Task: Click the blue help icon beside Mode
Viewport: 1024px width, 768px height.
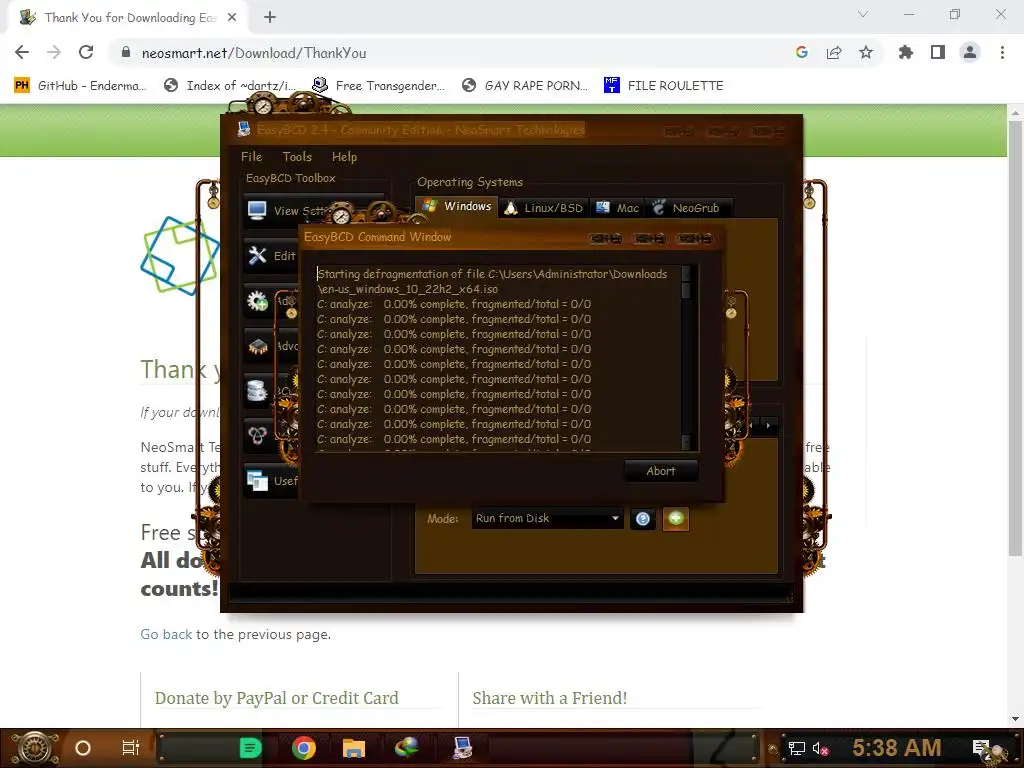Action: tap(643, 519)
